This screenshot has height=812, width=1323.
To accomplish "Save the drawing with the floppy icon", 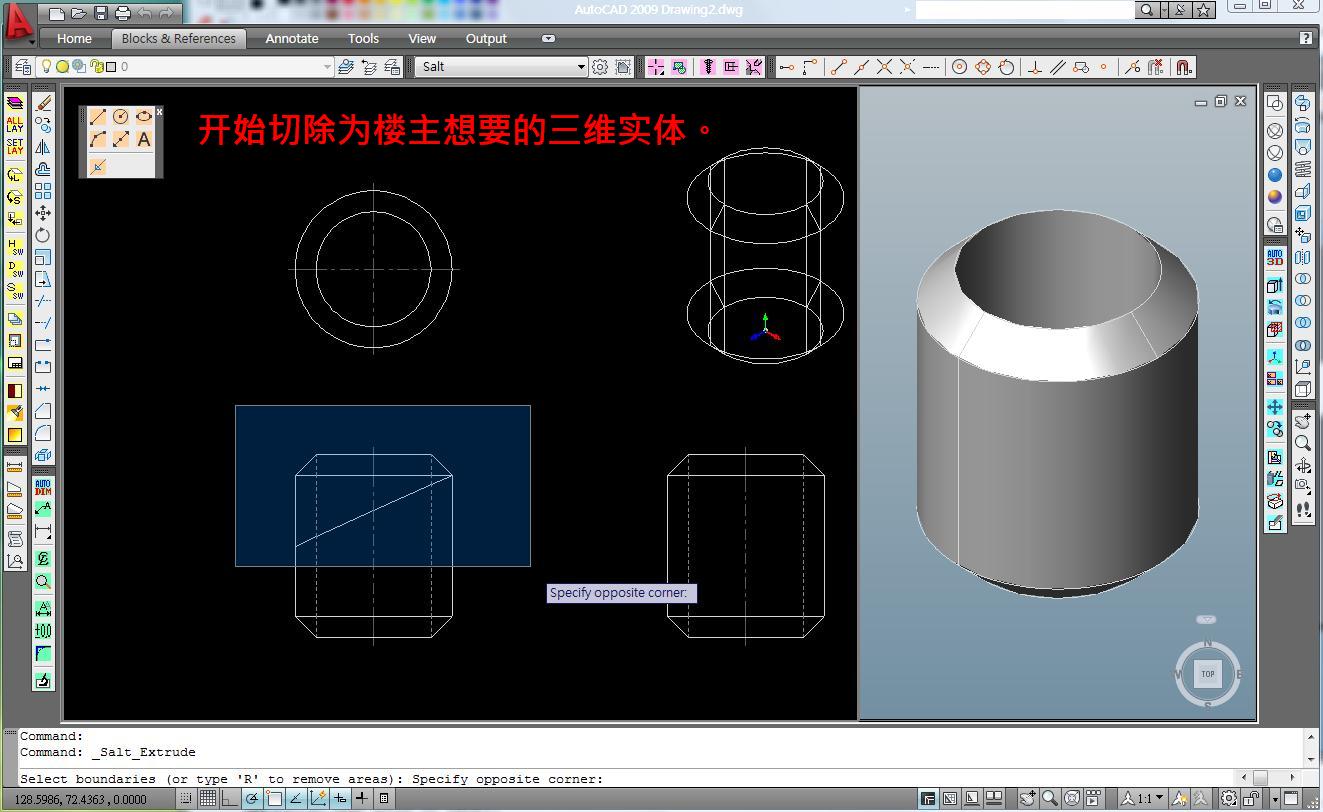I will point(101,13).
